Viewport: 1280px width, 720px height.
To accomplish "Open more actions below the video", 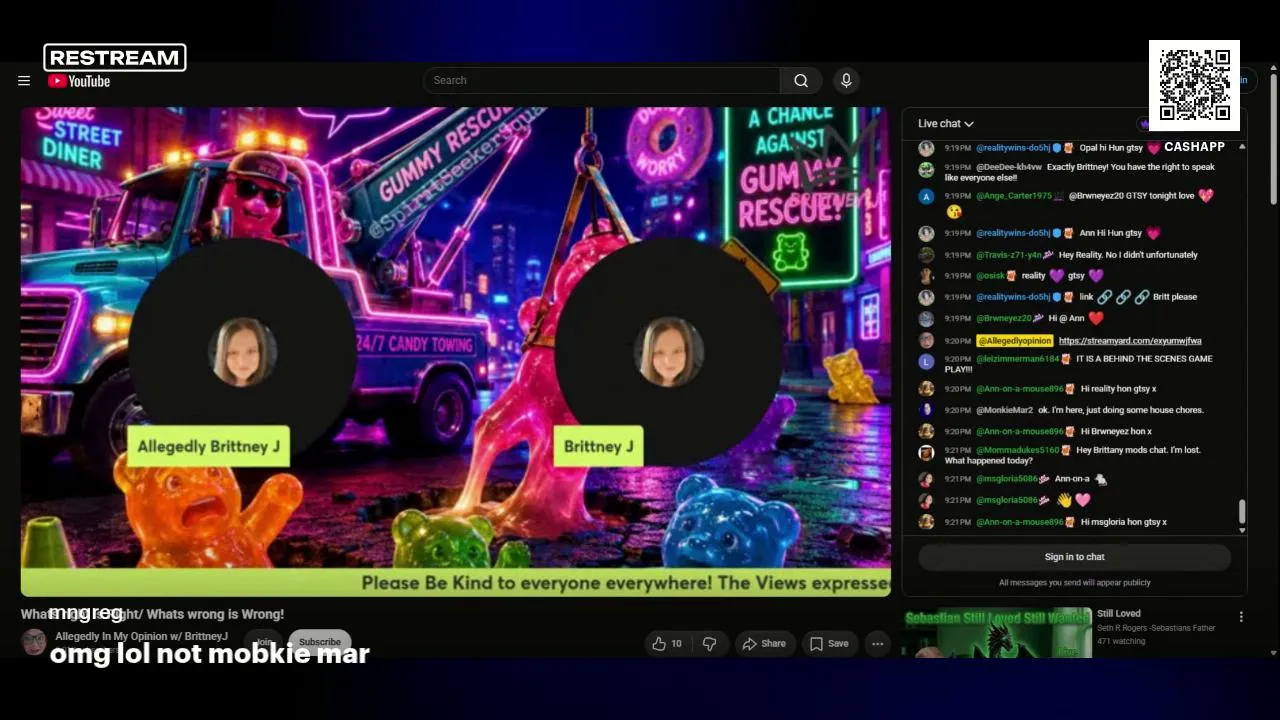I will [878, 644].
